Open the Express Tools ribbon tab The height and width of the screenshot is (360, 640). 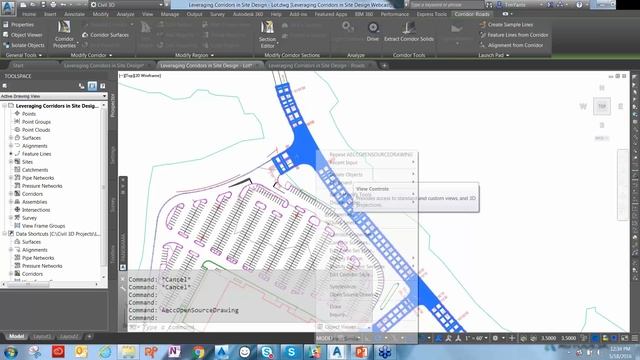431,14
